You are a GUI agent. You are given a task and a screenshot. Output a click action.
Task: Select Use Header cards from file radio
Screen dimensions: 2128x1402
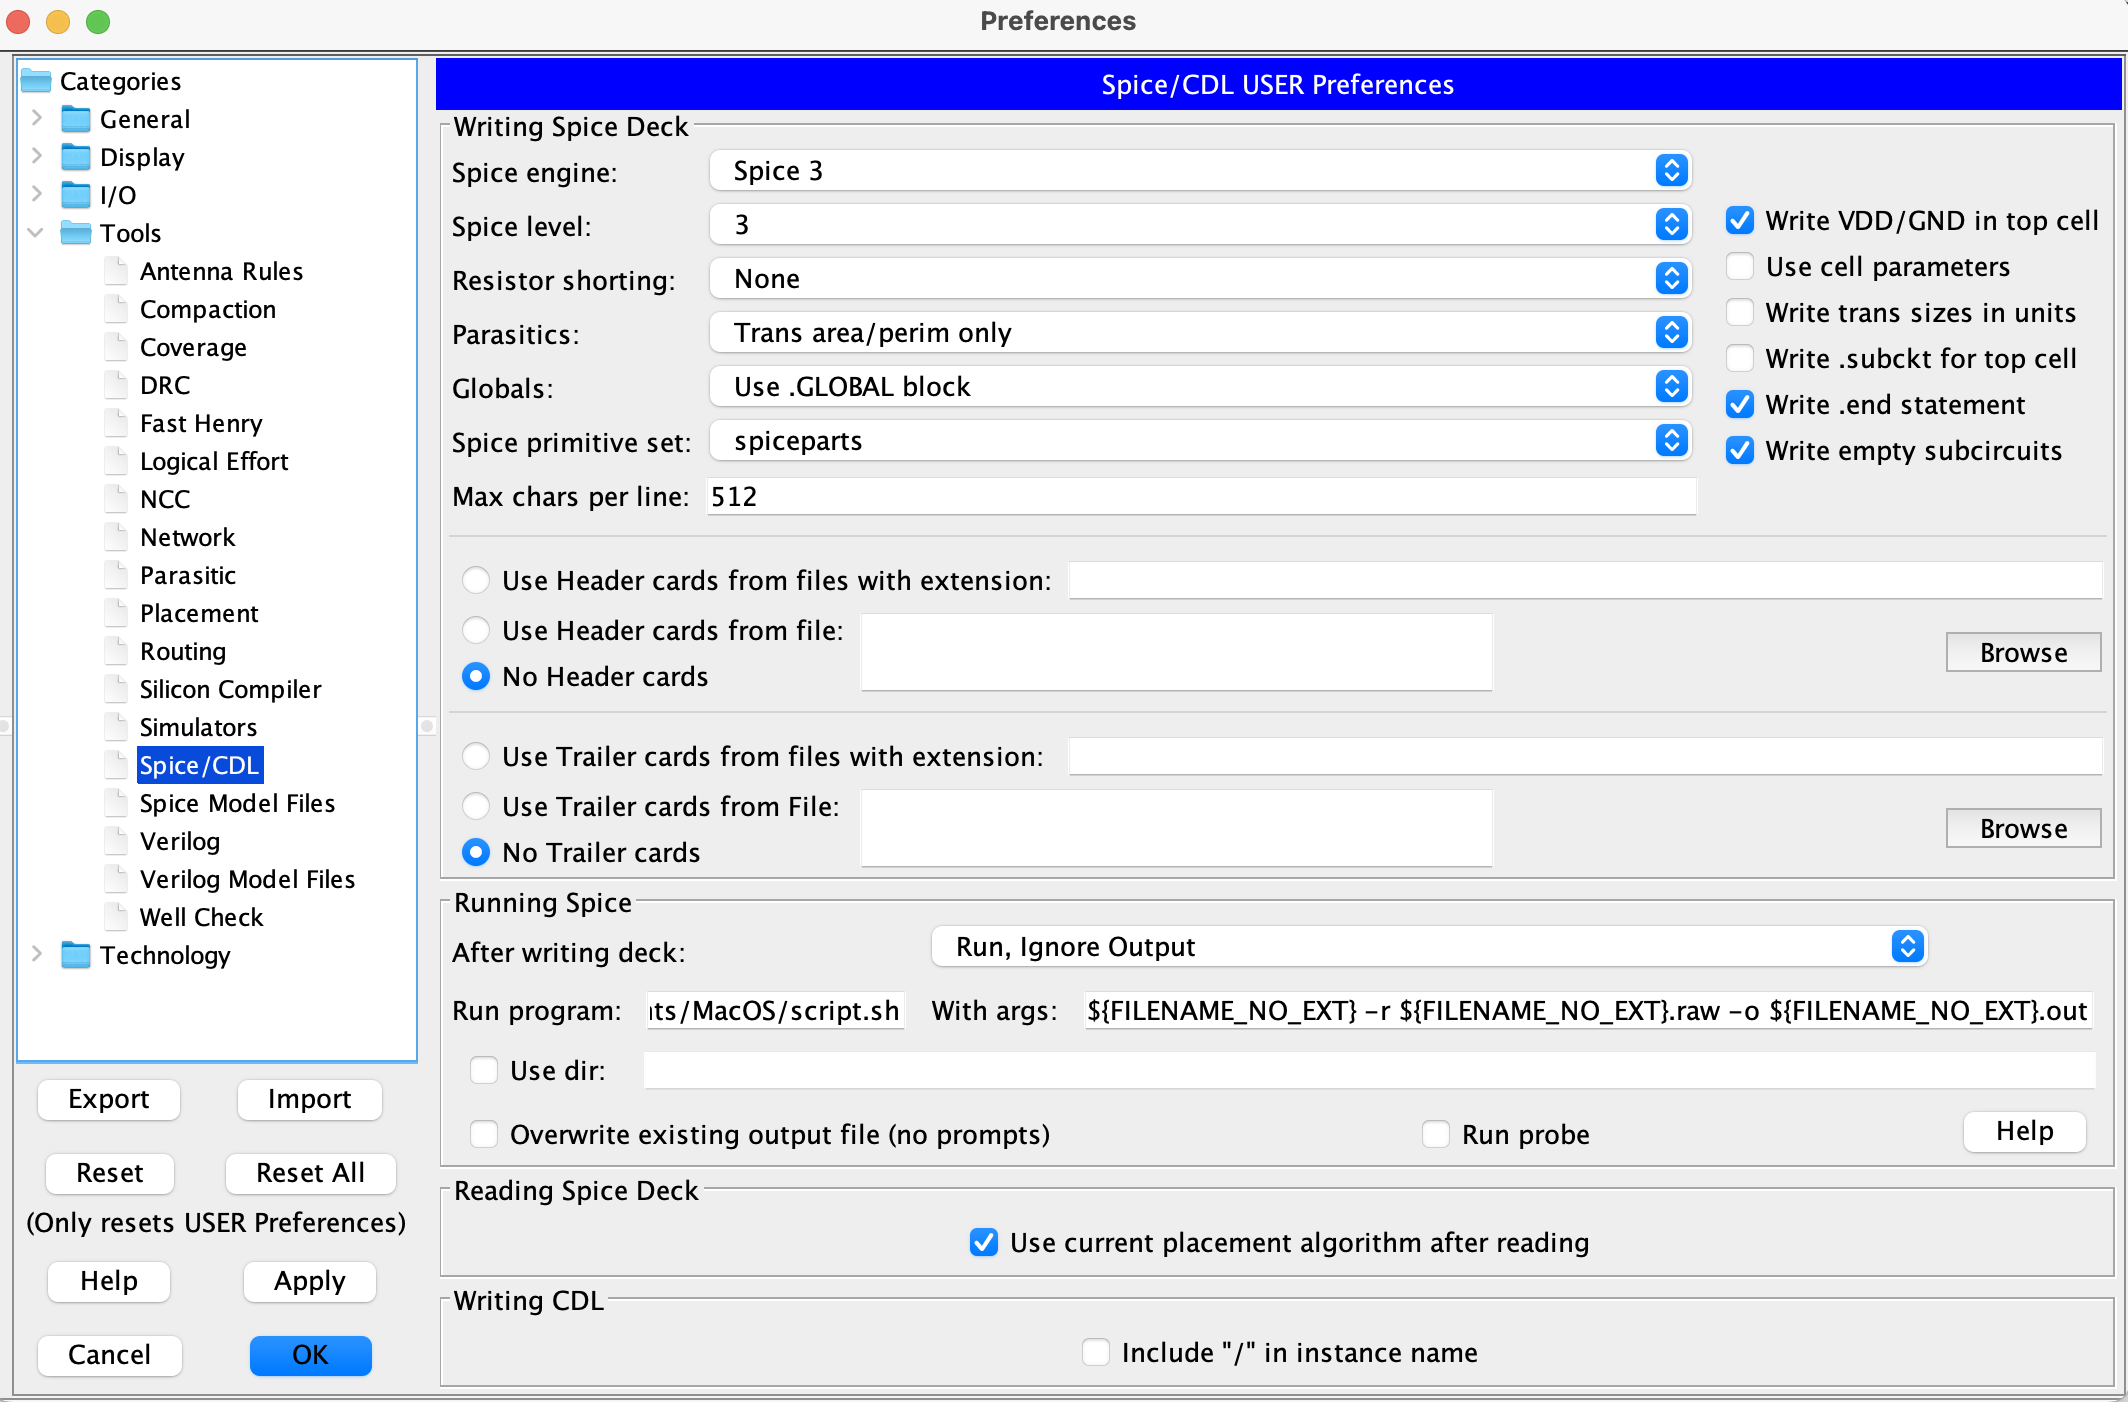tap(476, 631)
